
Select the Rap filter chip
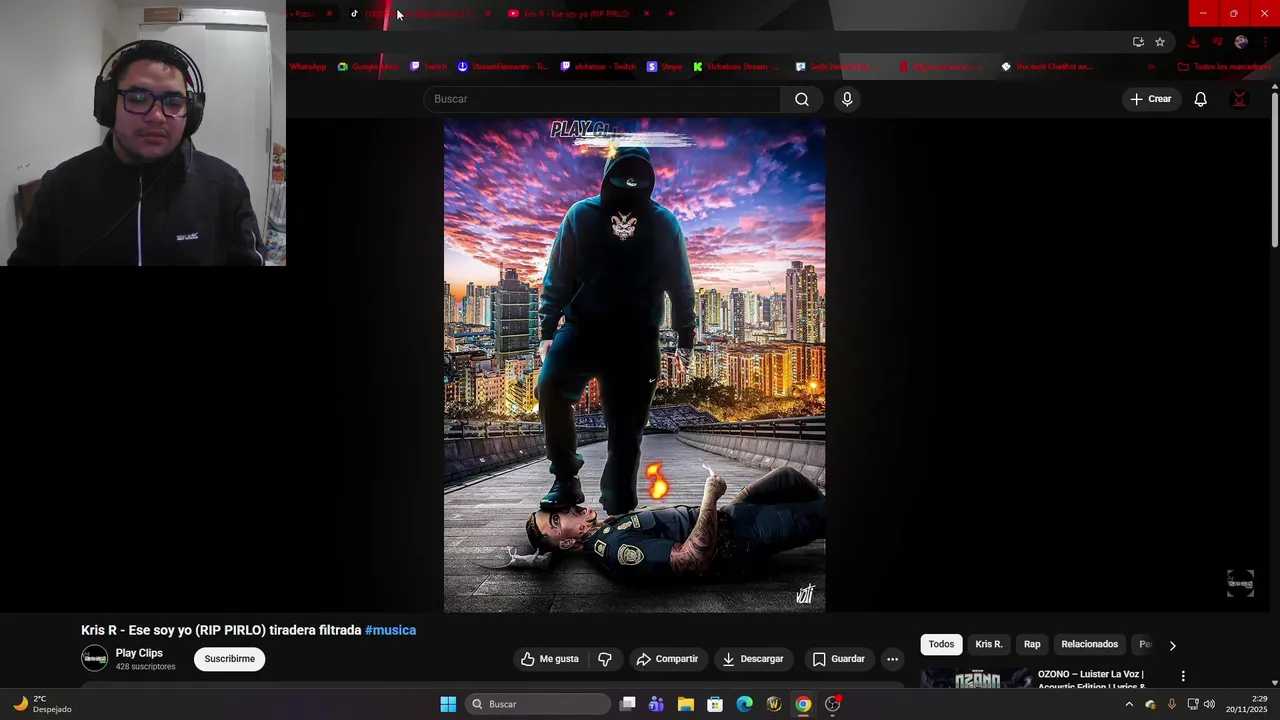pos(1032,644)
